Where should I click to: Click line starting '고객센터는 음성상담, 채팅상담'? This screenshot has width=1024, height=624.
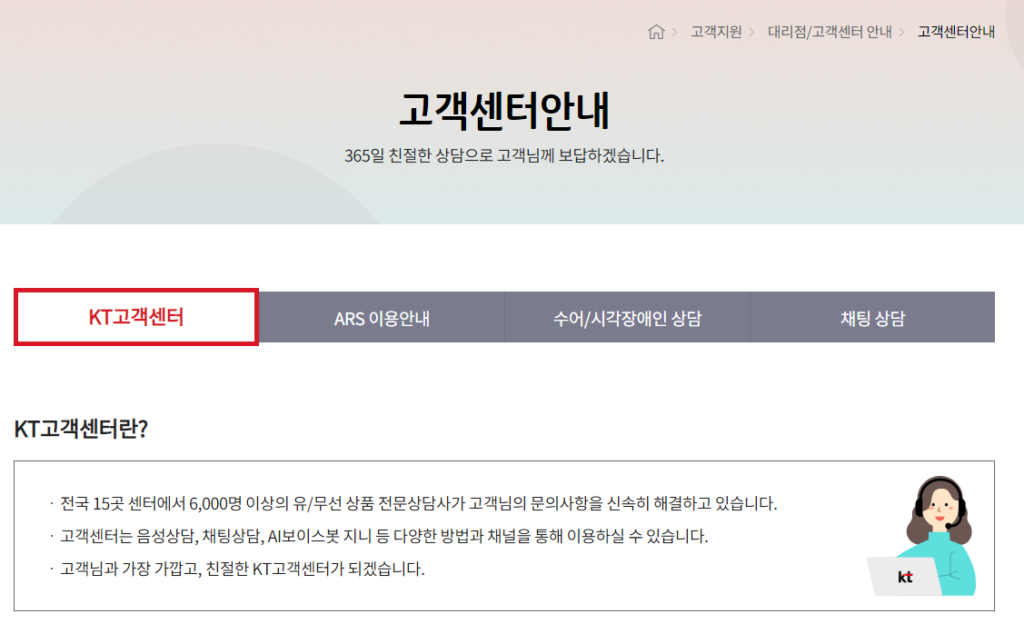[x=384, y=536]
